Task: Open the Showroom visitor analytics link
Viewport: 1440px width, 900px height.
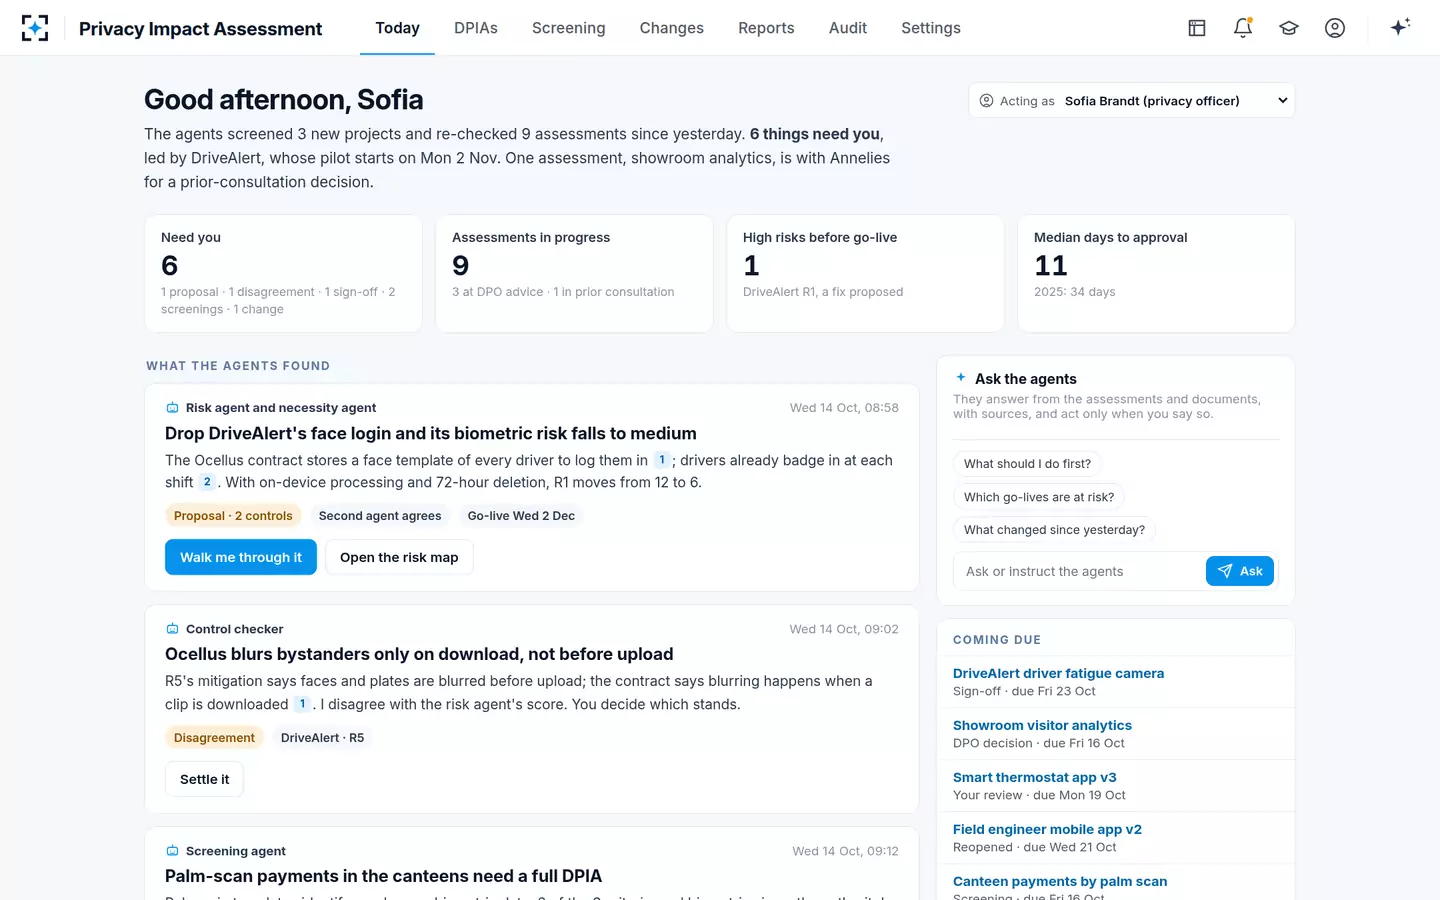Action: 1042,726
